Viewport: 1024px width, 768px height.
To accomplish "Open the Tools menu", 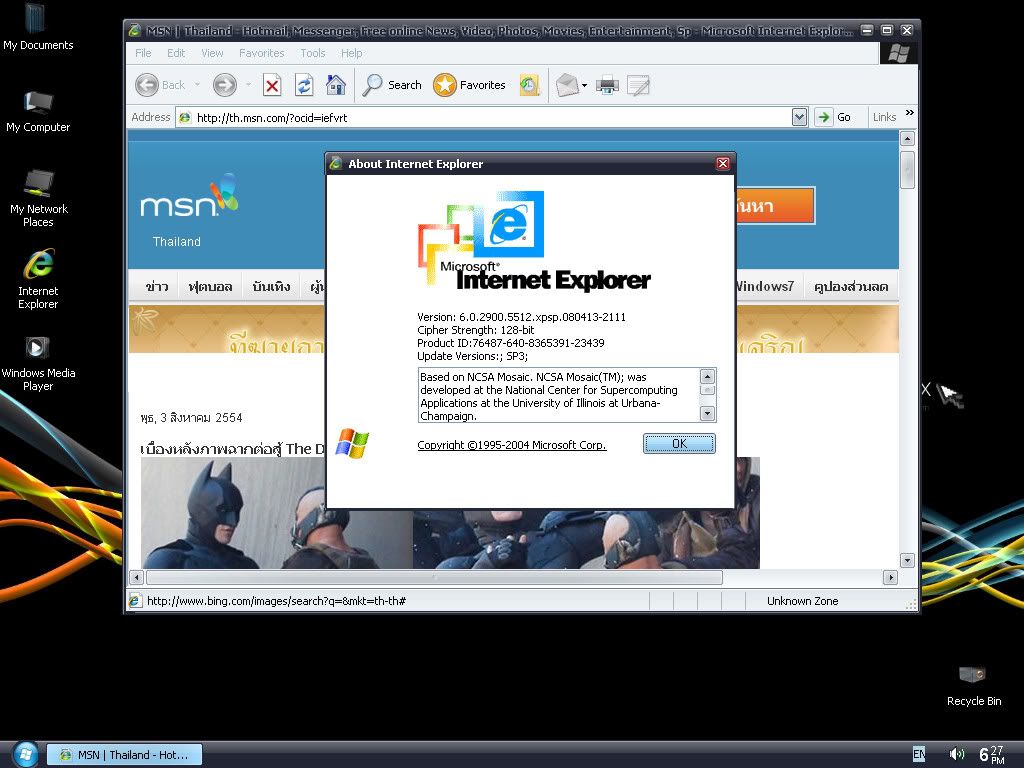I will coord(313,53).
